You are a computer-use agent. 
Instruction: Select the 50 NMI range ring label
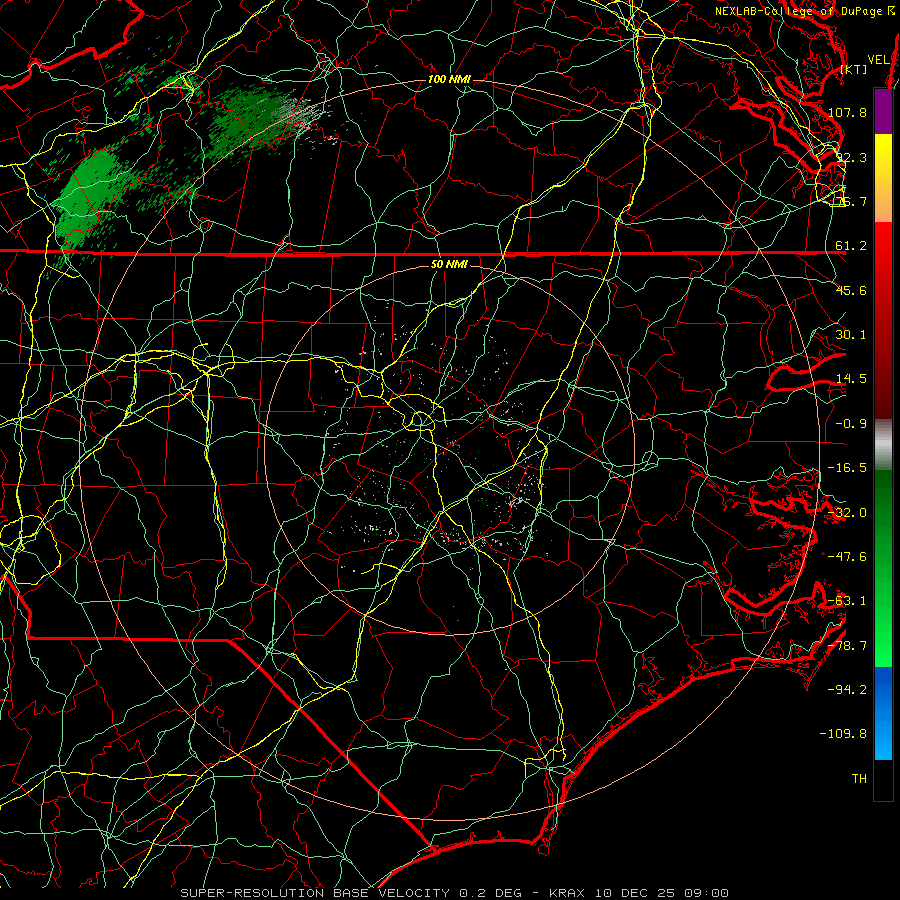pyautogui.click(x=449, y=264)
